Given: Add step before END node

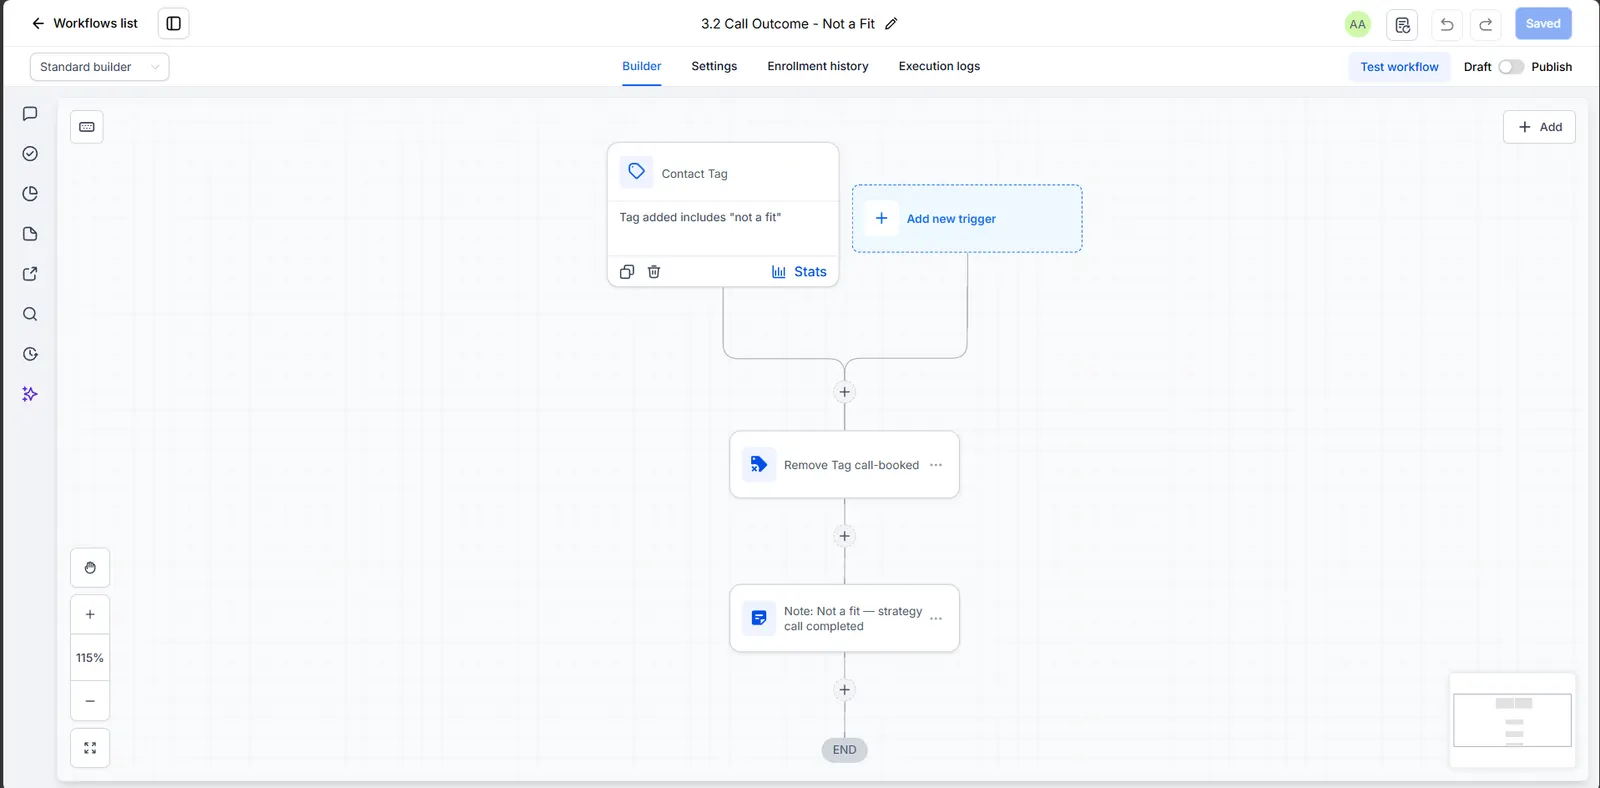Looking at the screenshot, I should click(x=845, y=690).
